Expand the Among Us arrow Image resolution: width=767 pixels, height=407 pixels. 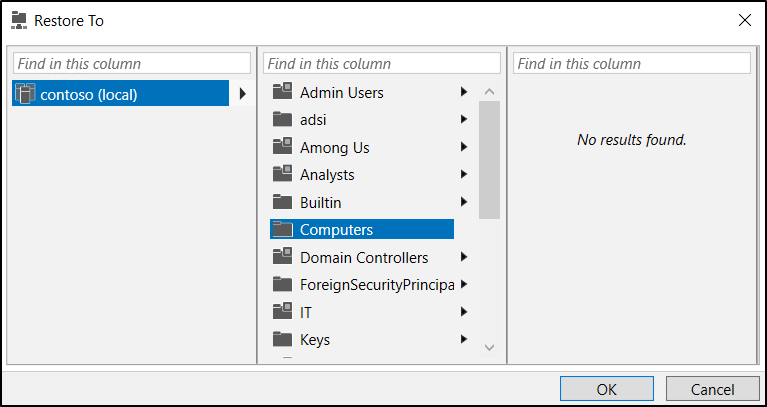pyautogui.click(x=464, y=147)
